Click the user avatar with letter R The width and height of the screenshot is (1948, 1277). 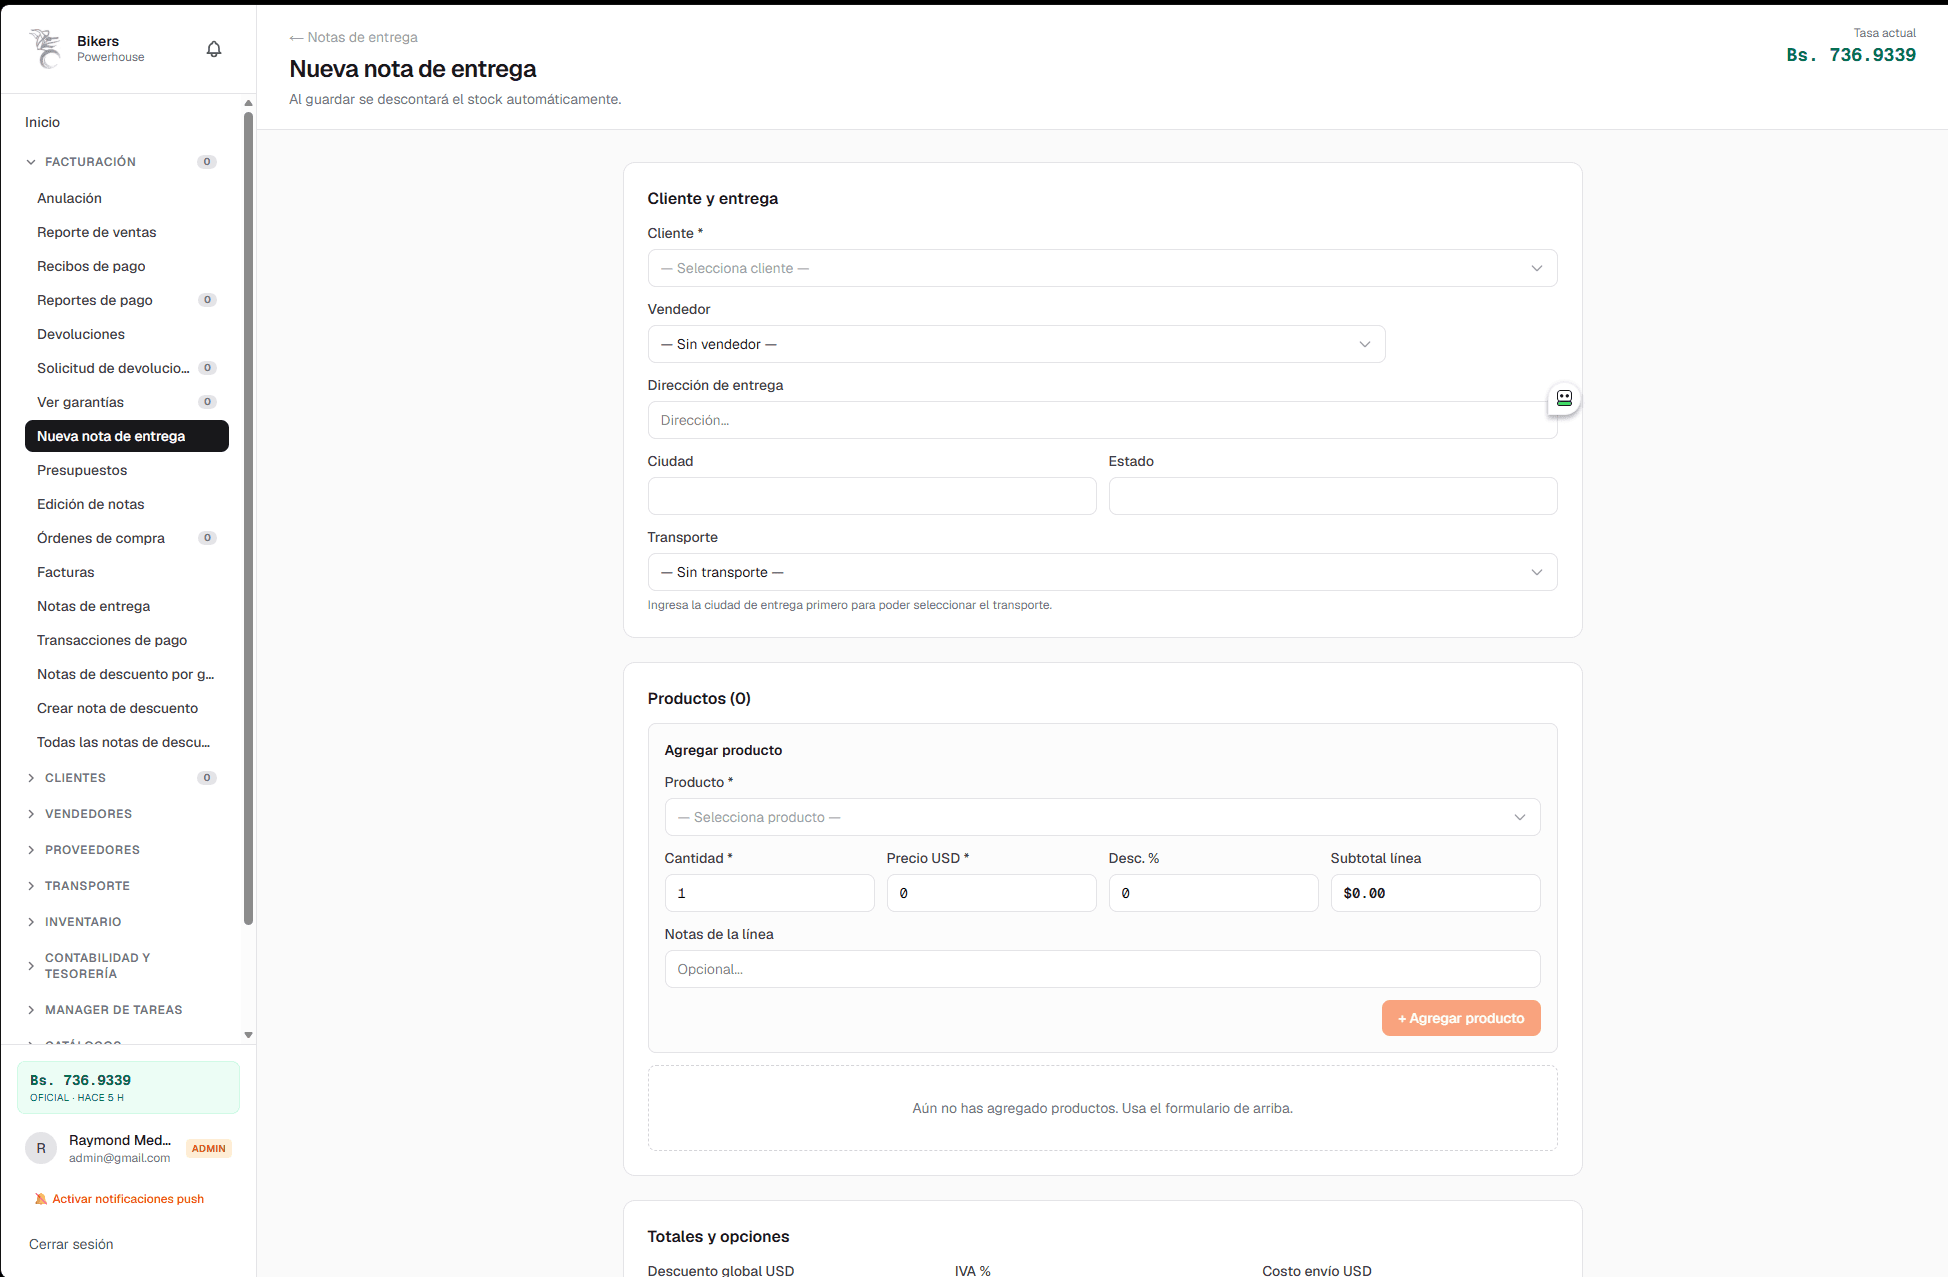tap(41, 1148)
